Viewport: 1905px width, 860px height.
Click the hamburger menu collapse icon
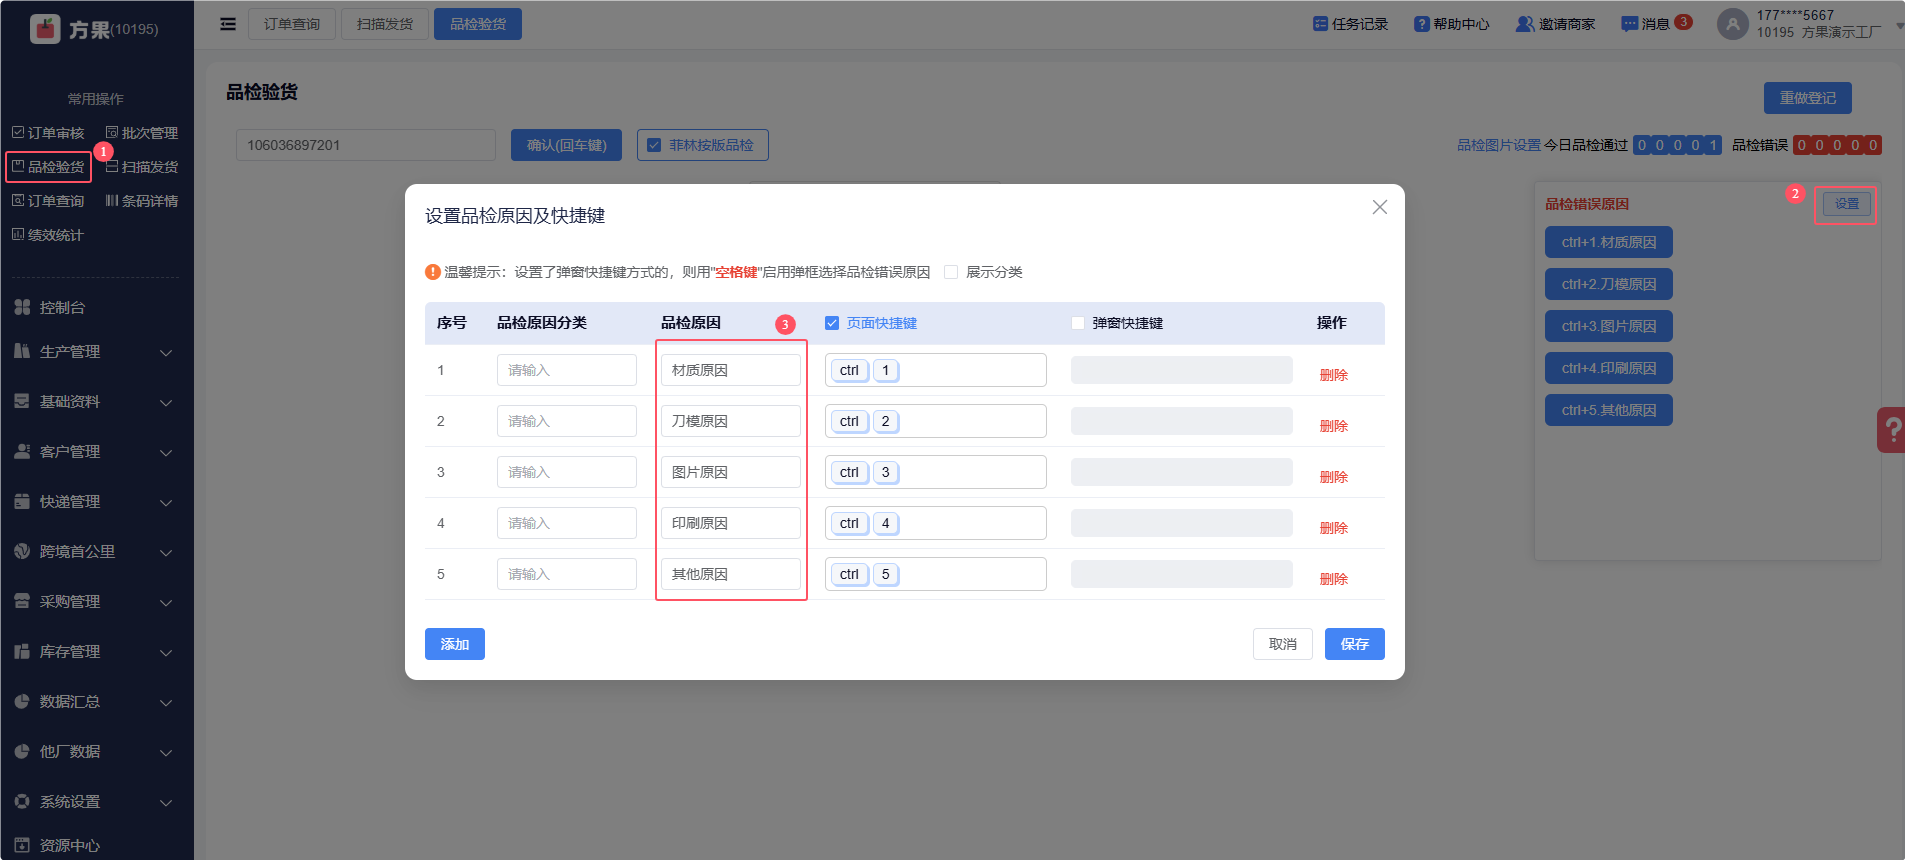pyautogui.click(x=228, y=24)
